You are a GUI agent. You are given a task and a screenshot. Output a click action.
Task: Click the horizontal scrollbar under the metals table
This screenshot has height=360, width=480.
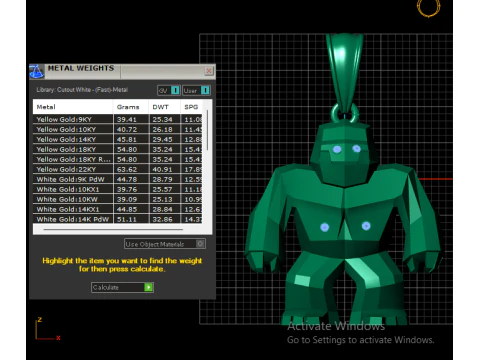113,229
